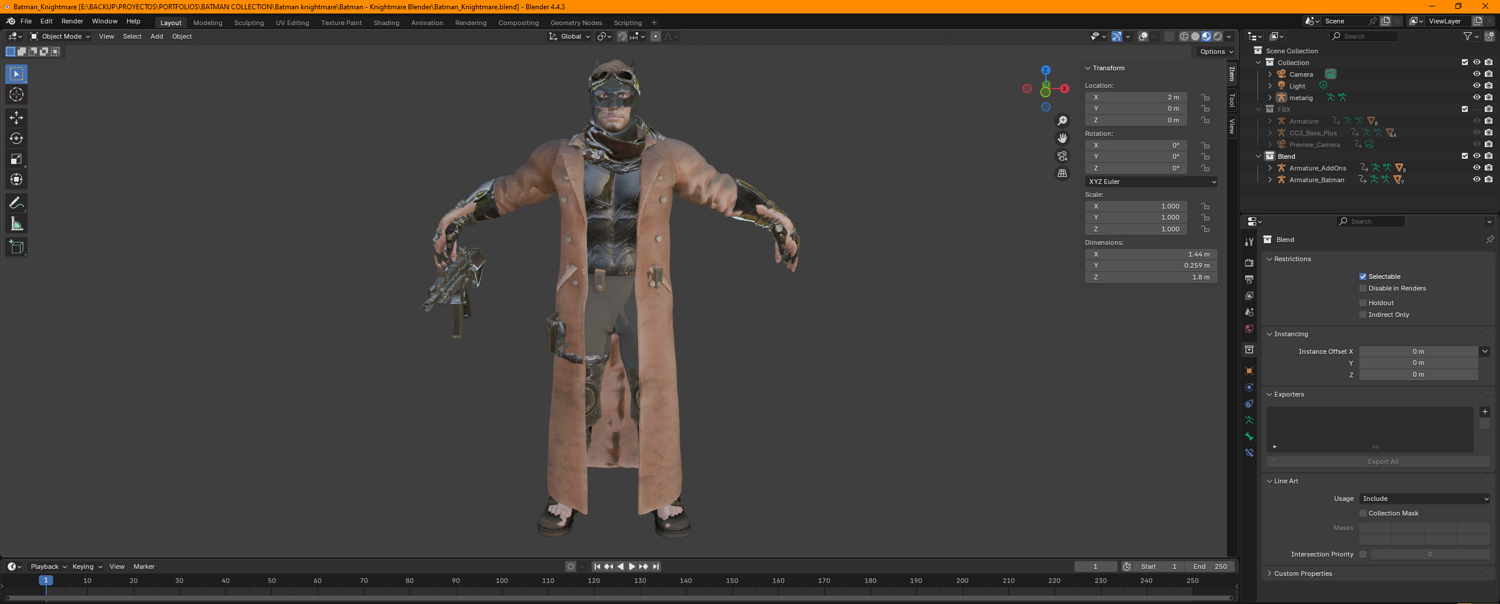
Task: Open the View Layer properties tab
Action: [1249, 296]
